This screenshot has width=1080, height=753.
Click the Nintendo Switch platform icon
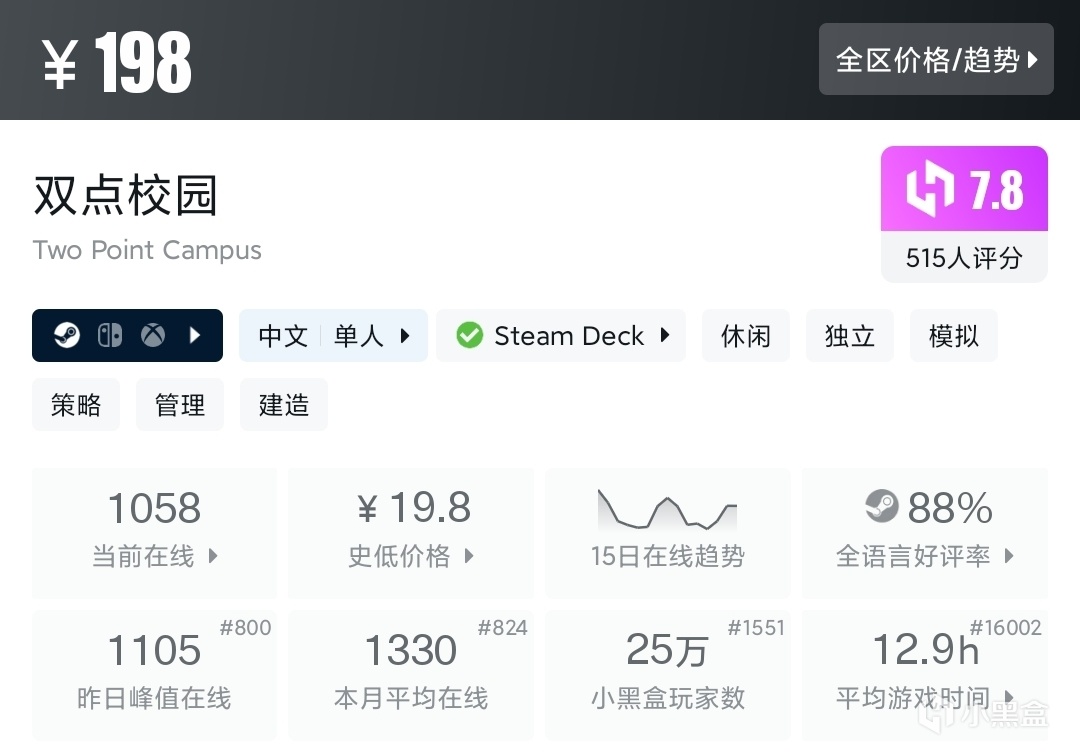(110, 336)
